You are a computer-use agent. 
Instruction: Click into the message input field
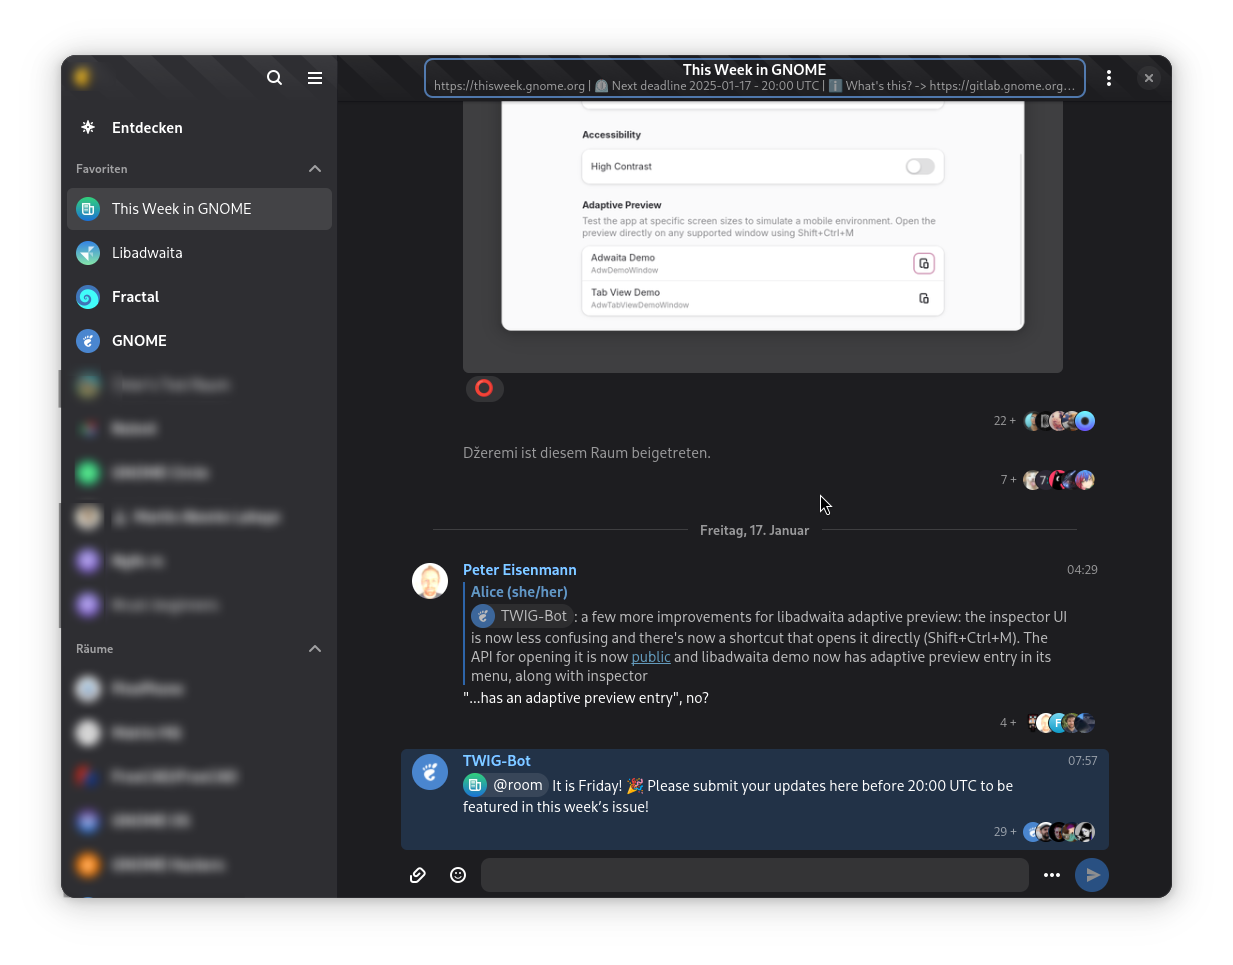(x=754, y=875)
